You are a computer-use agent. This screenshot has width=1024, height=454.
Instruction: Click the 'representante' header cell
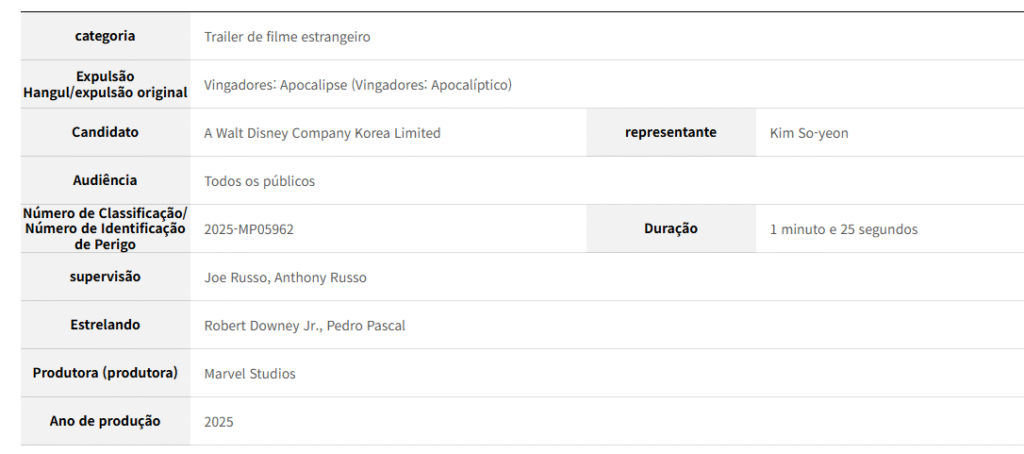(670, 132)
